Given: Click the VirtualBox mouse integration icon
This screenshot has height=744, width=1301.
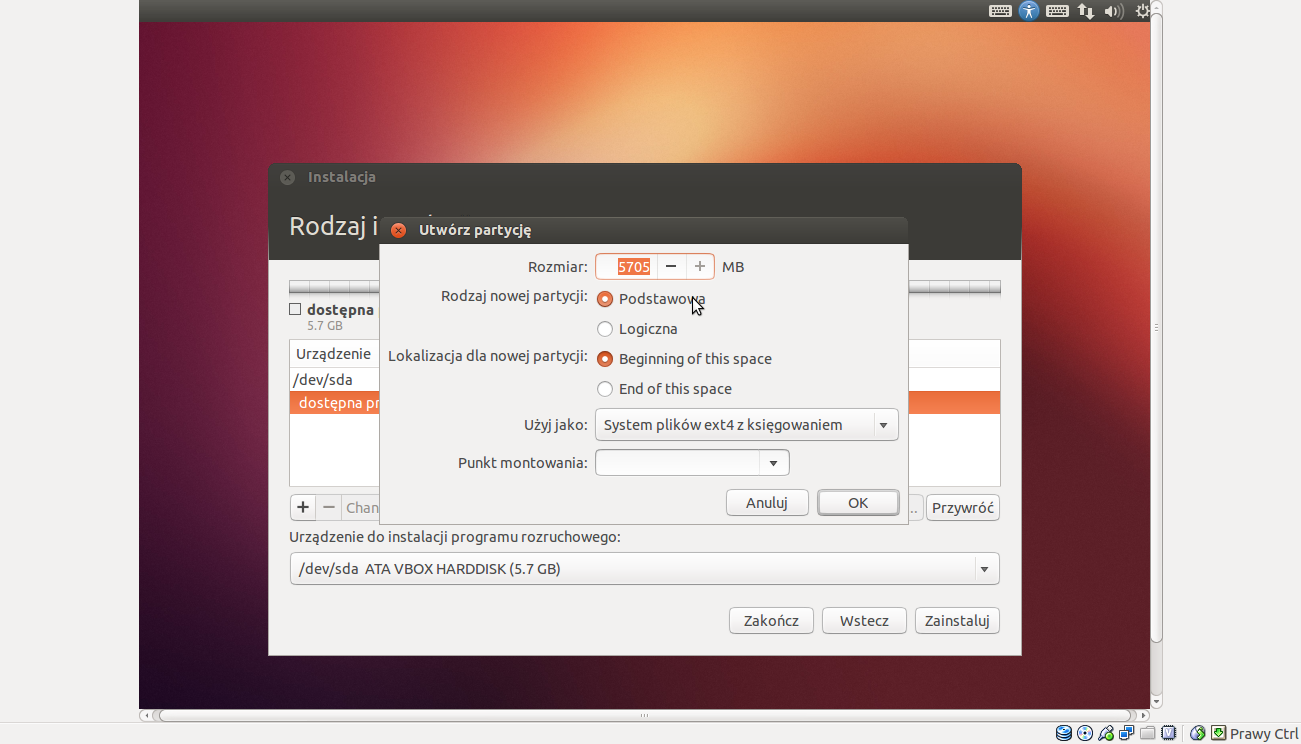Looking at the screenshot, I should 1198,733.
